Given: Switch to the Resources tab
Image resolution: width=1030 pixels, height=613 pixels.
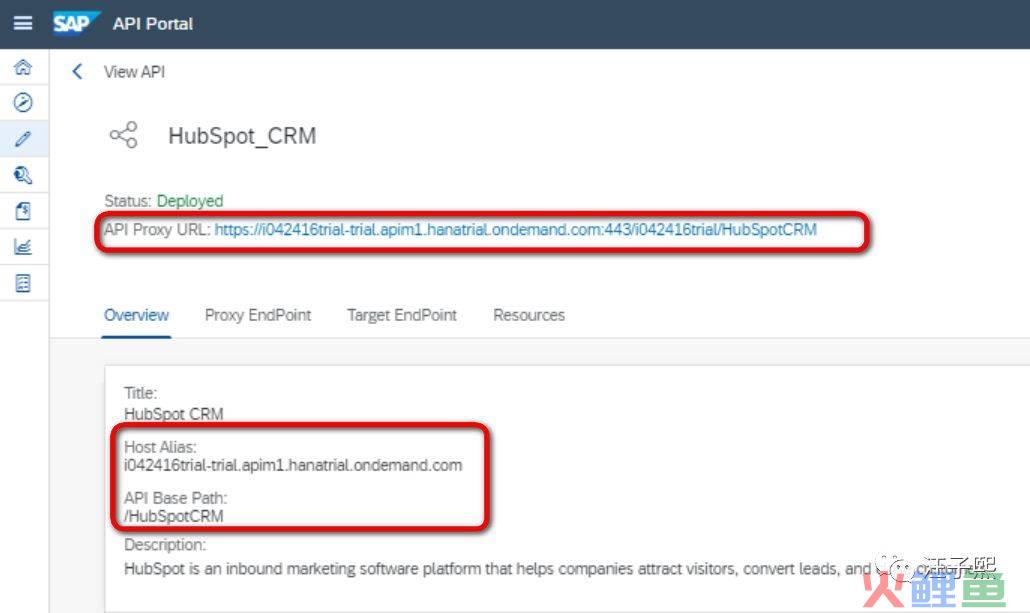Looking at the screenshot, I should coord(529,315).
